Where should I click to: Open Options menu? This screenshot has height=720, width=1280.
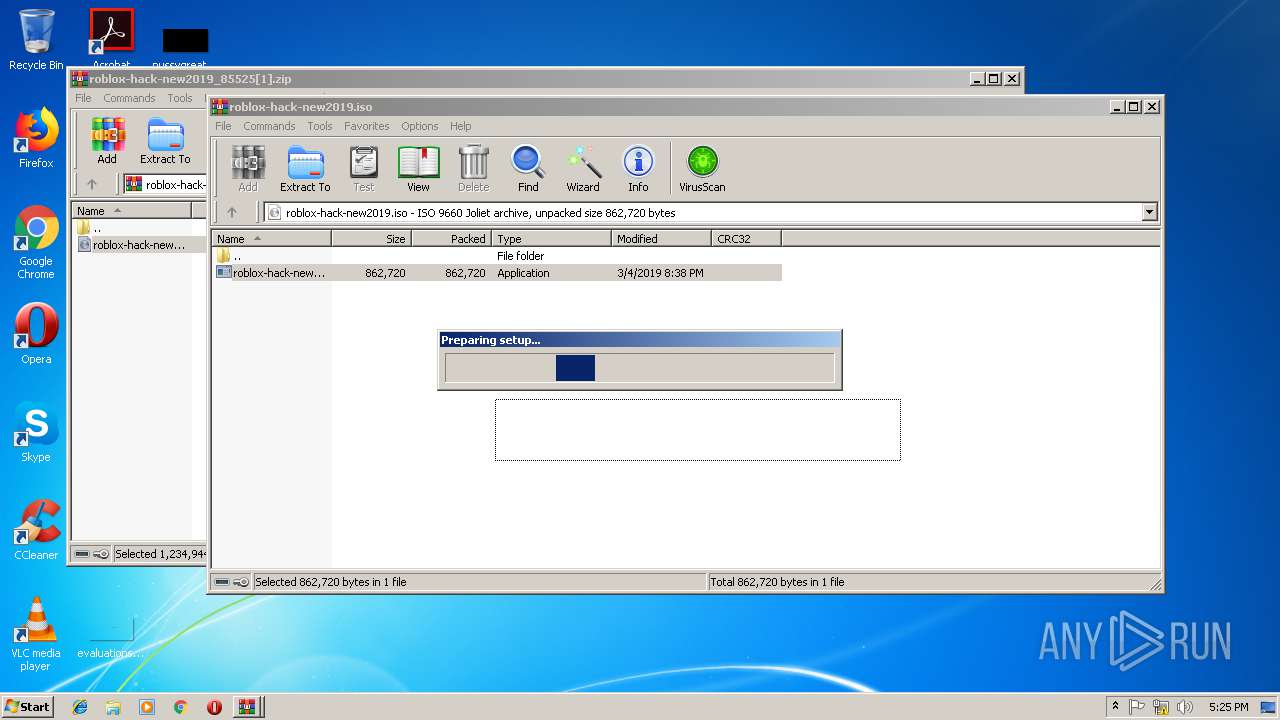tap(420, 126)
